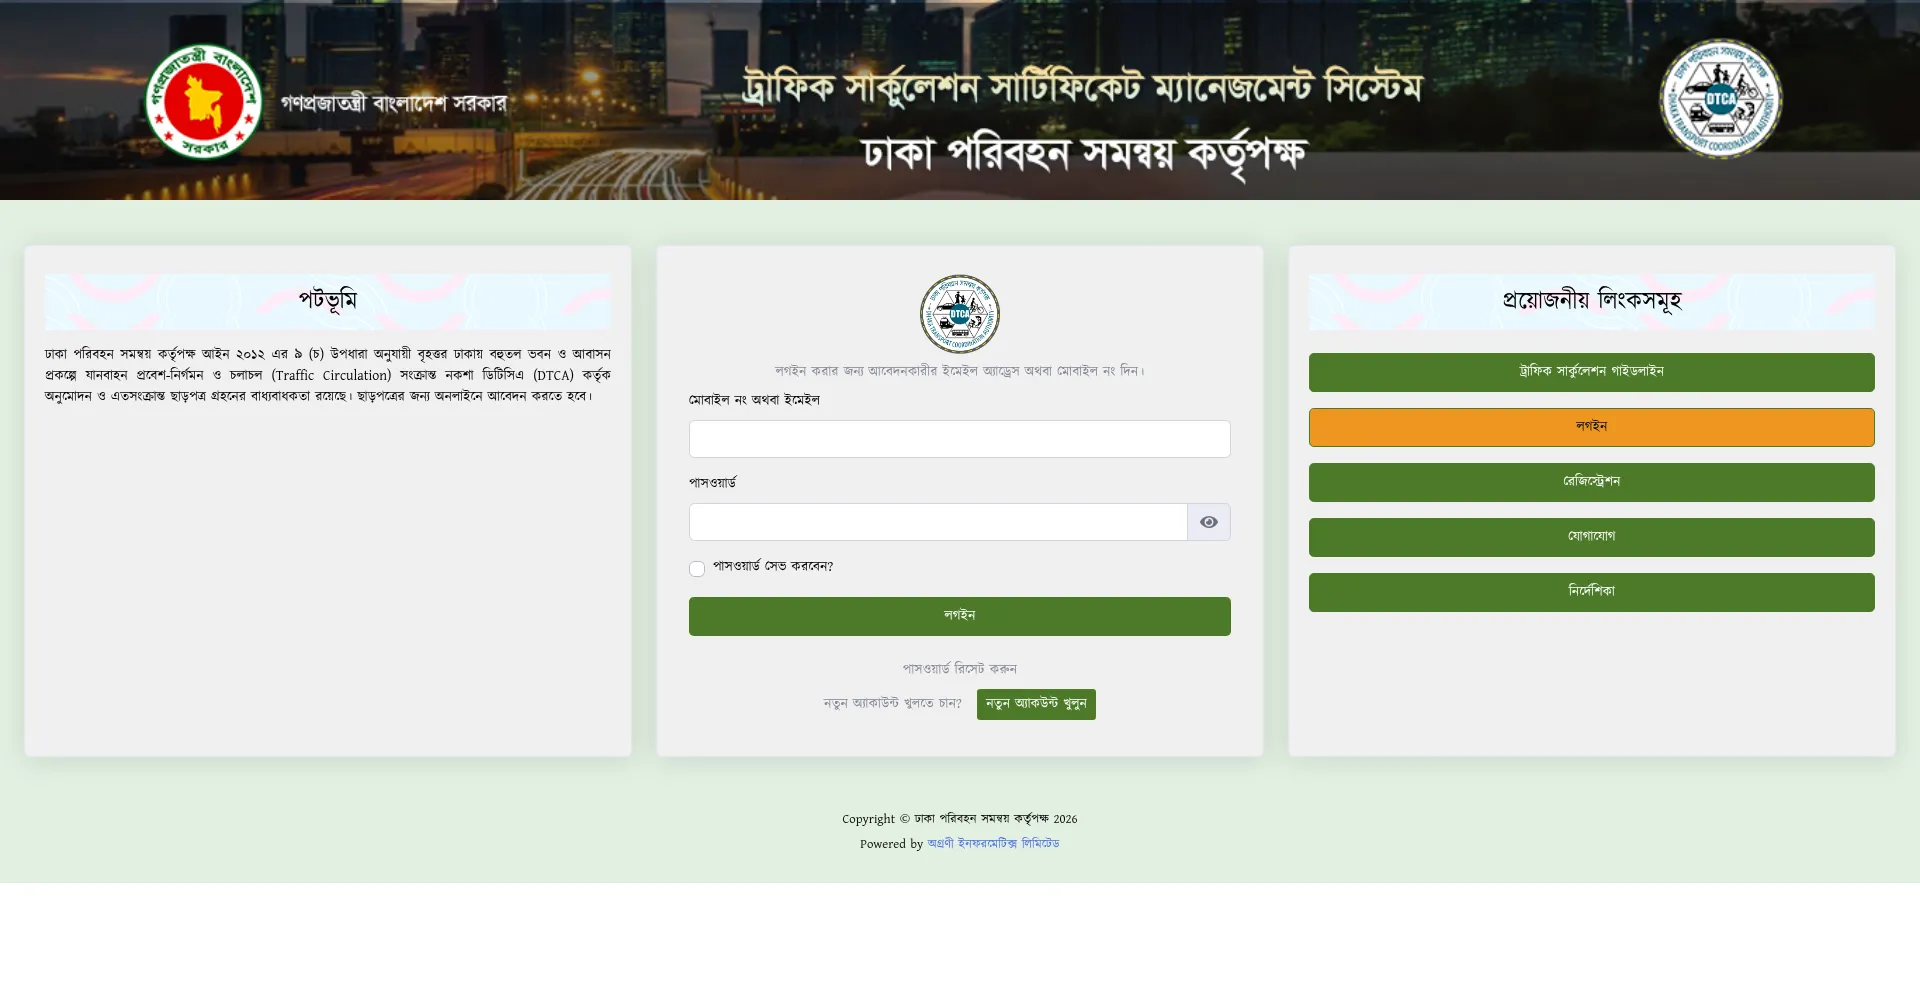
Task: Click the নতুন অ্যাকাউন্ট খুলতে চান? text
Action: 892,704
